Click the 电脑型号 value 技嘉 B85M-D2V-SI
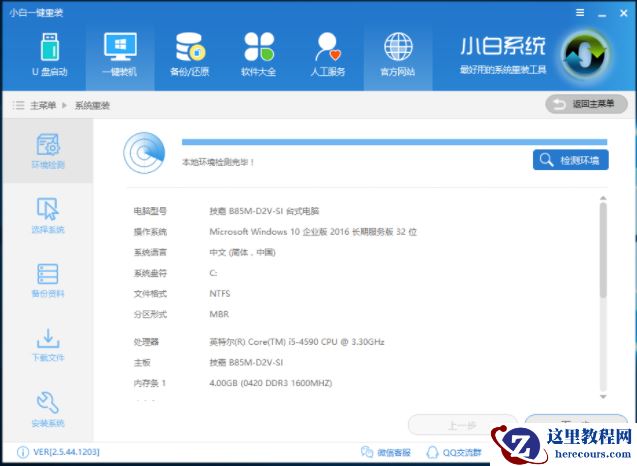Image resolution: width=637 pixels, height=466 pixels. point(264,211)
